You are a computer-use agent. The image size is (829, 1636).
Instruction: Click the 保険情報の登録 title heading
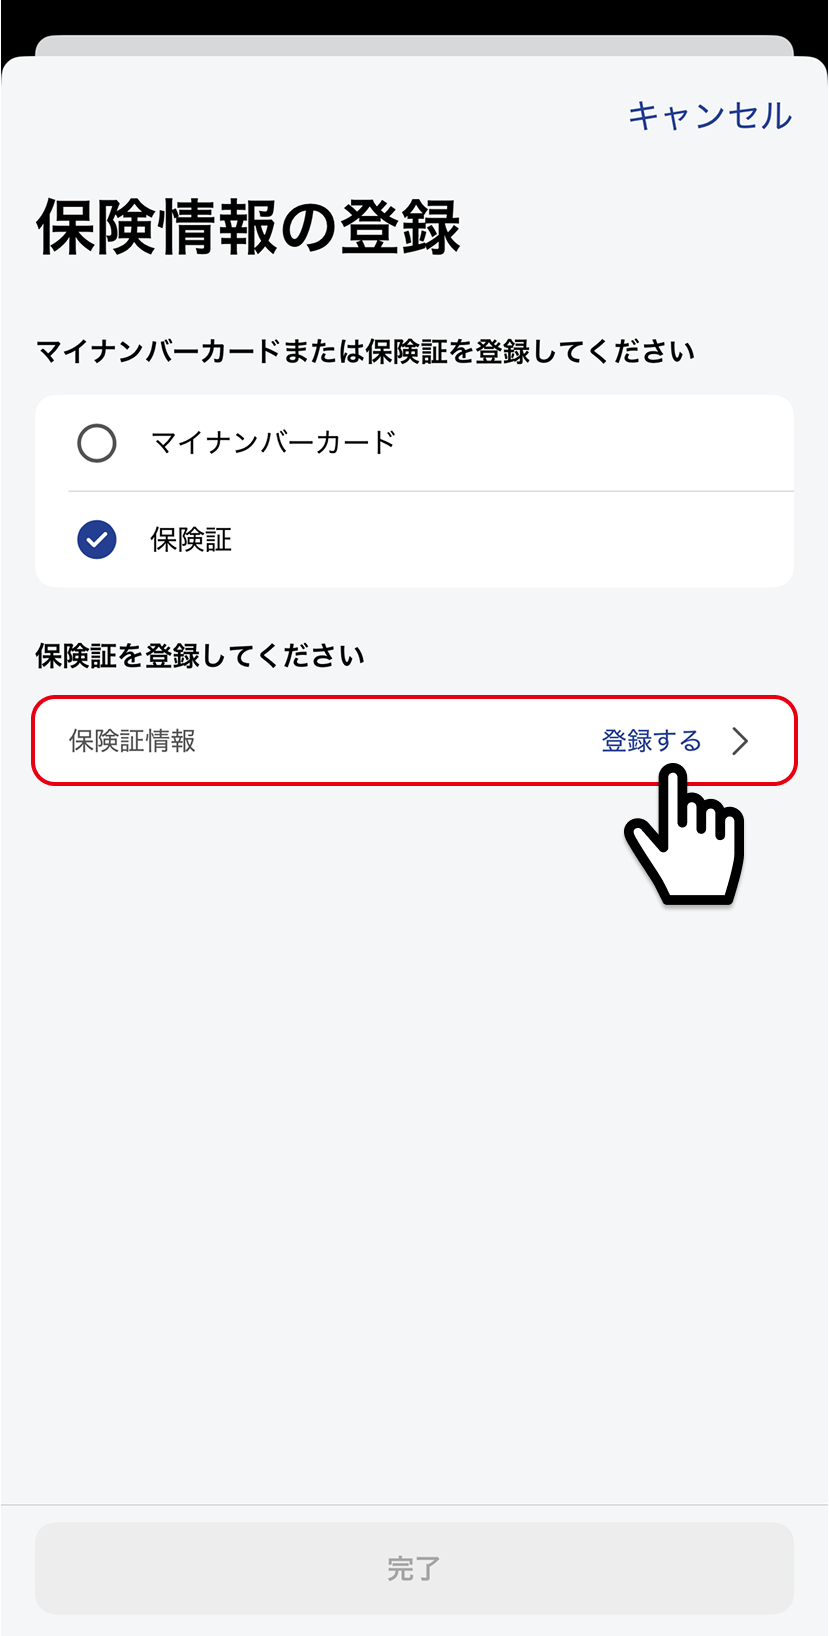point(248,228)
